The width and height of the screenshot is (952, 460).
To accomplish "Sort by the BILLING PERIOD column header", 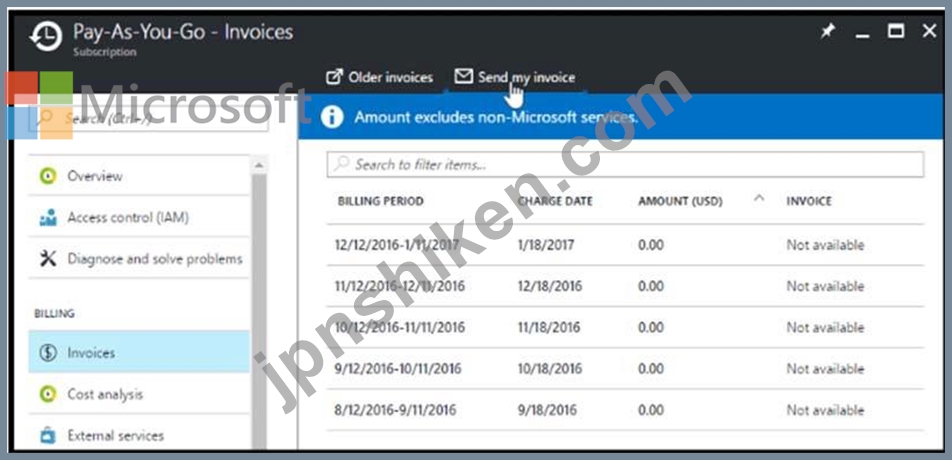I will (x=381, y=201).
